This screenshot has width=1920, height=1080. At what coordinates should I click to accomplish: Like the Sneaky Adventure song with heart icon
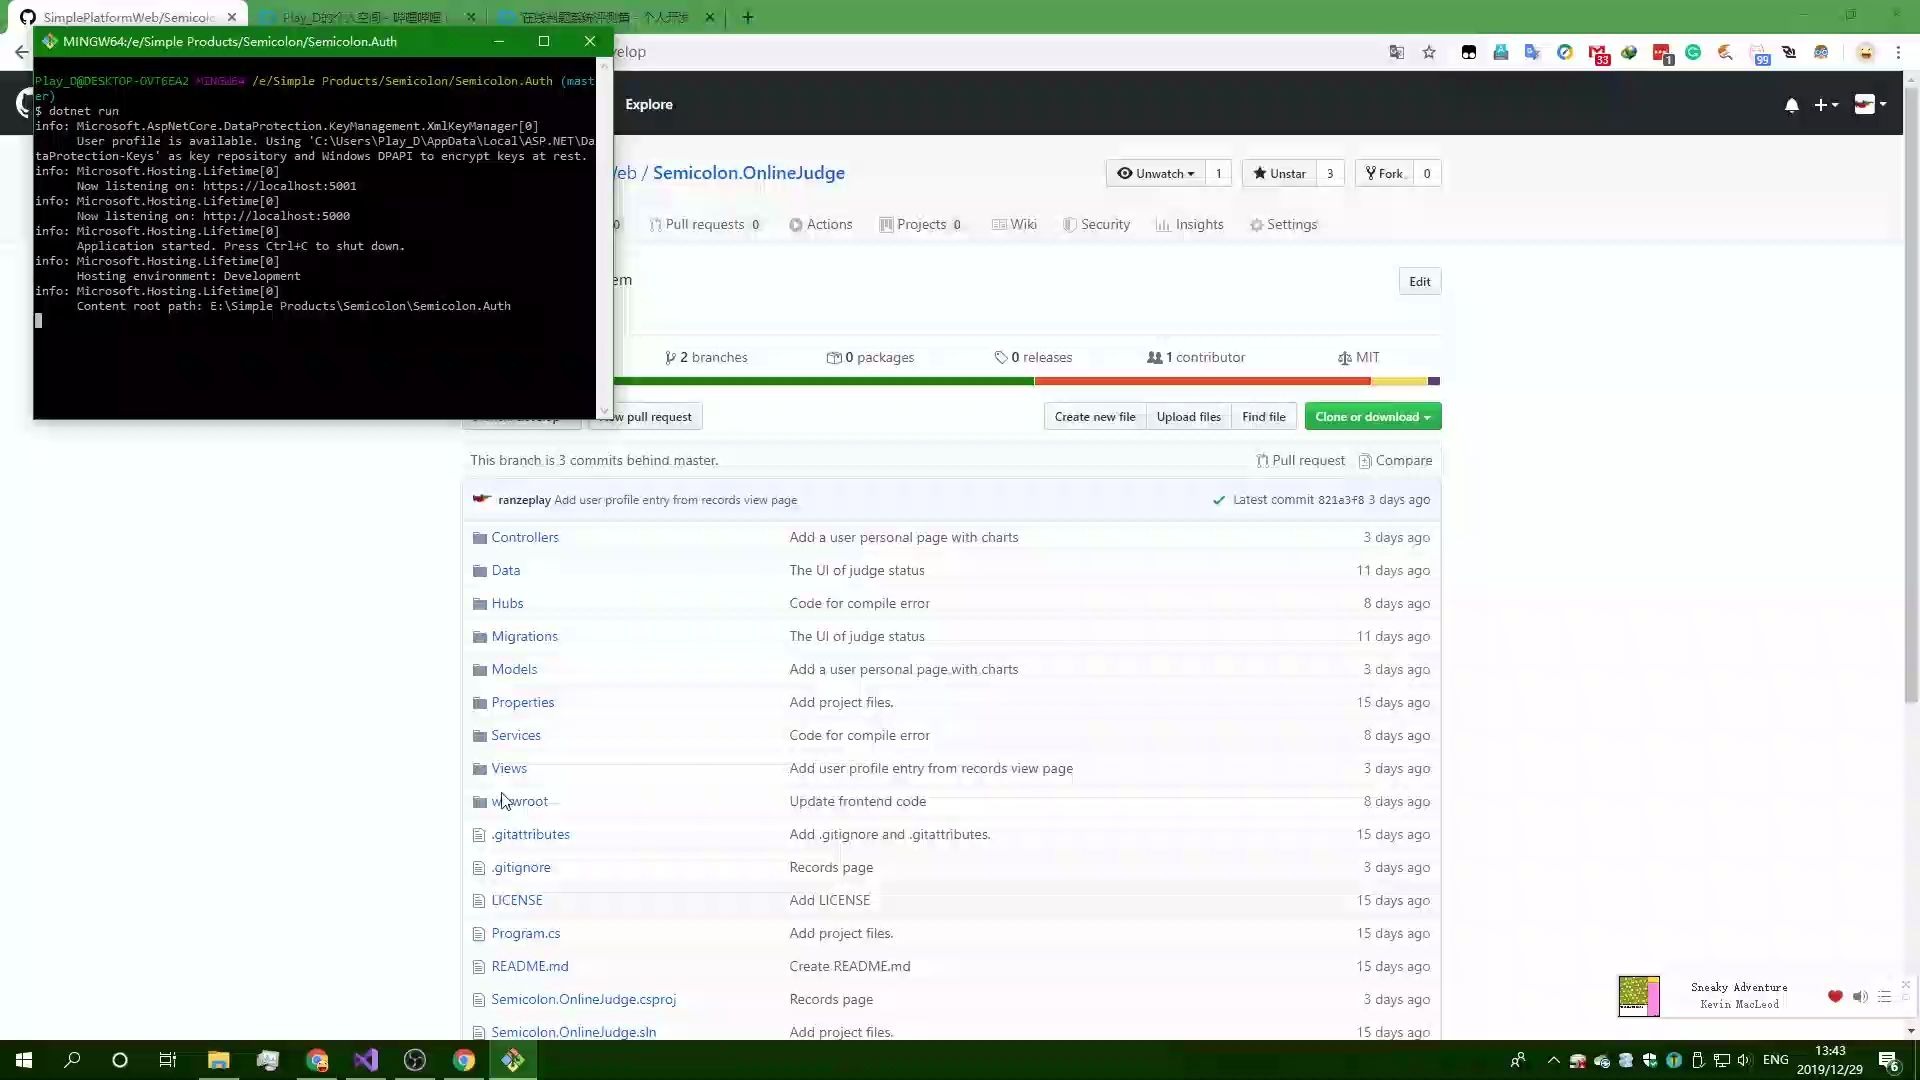pyautogui.click(x=1835, y=996)
